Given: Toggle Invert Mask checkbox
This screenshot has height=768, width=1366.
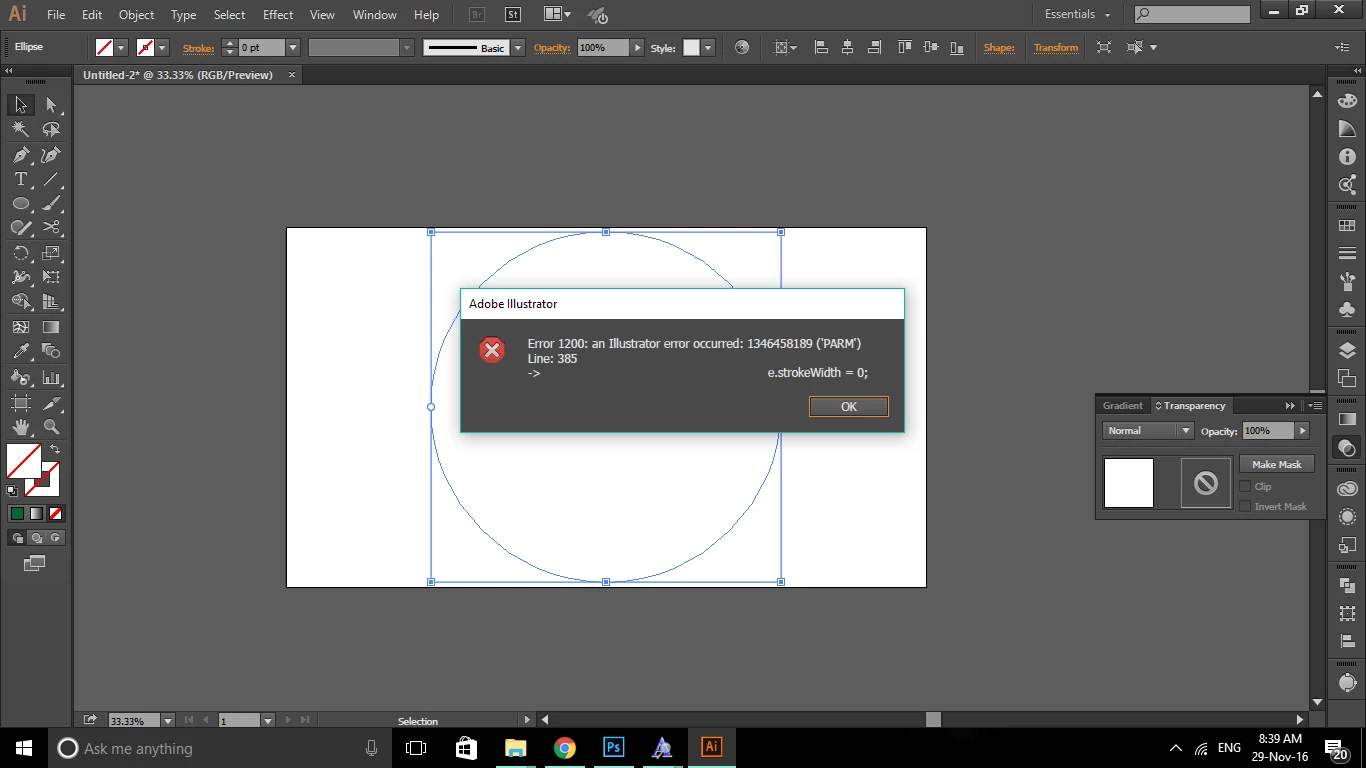Looking at the screenshot, I should point(1245,506).
